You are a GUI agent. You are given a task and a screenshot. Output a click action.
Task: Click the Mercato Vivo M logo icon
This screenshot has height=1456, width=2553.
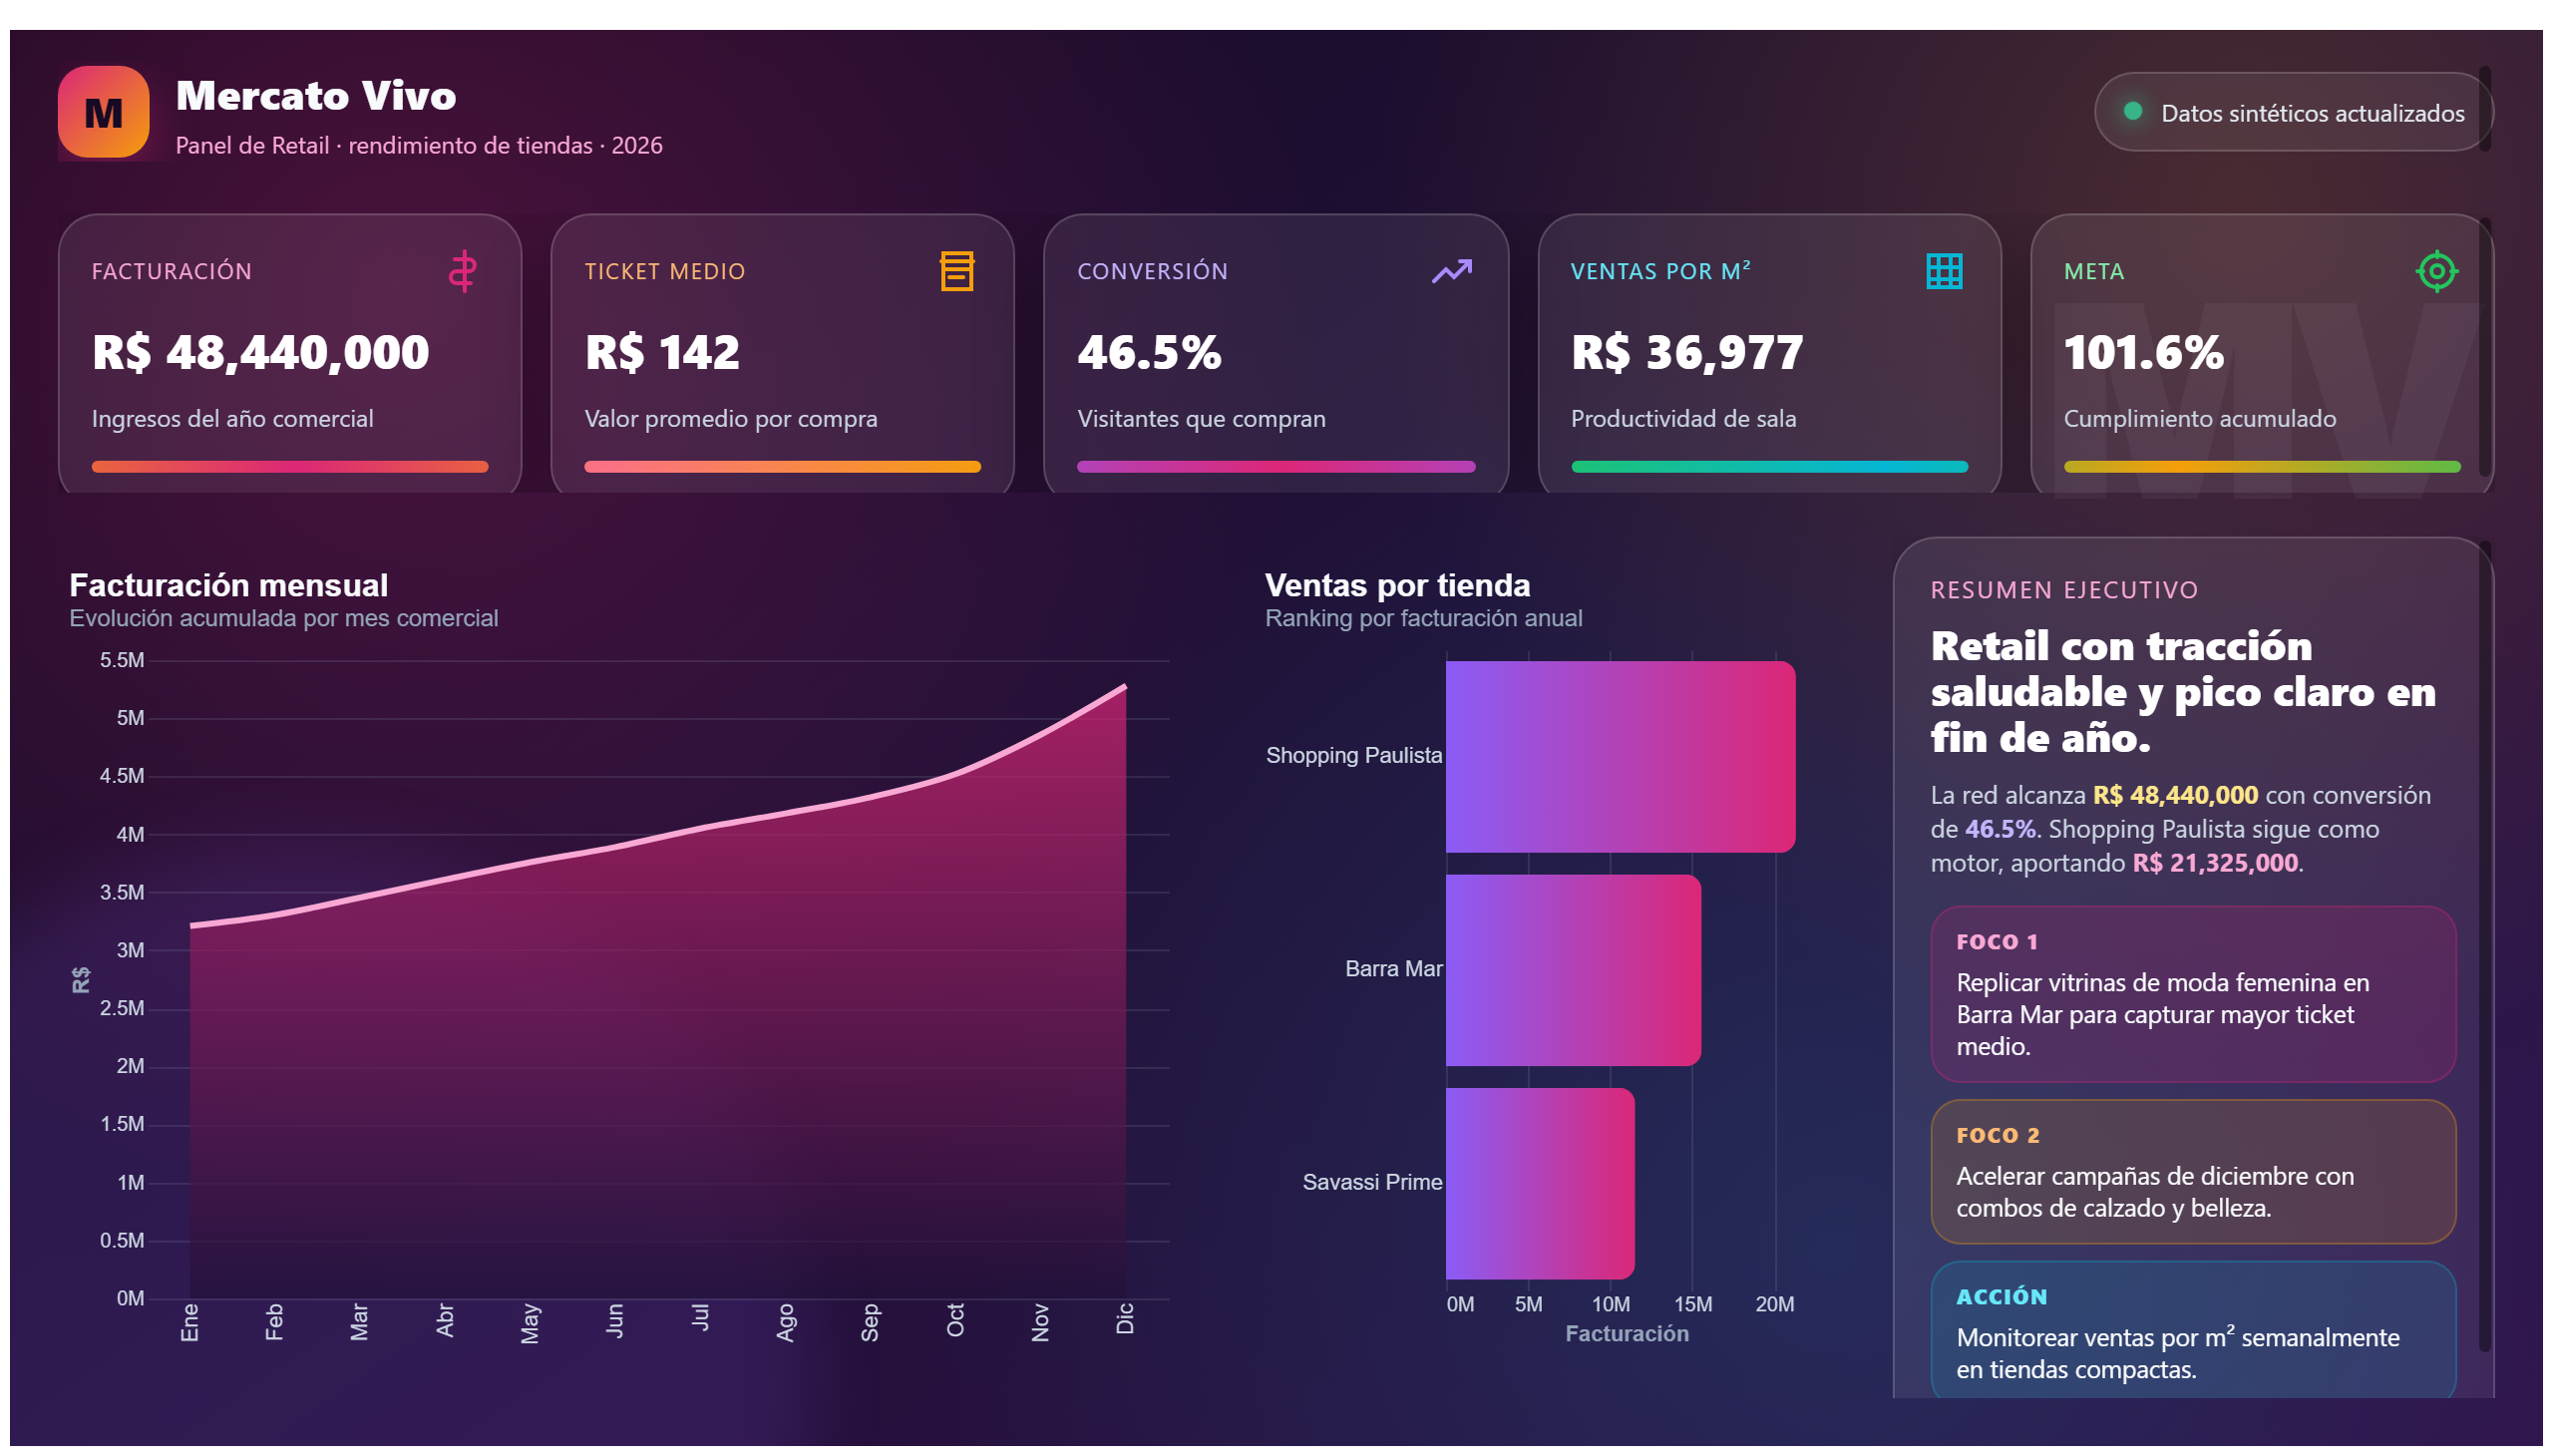[x=103, y=112]
